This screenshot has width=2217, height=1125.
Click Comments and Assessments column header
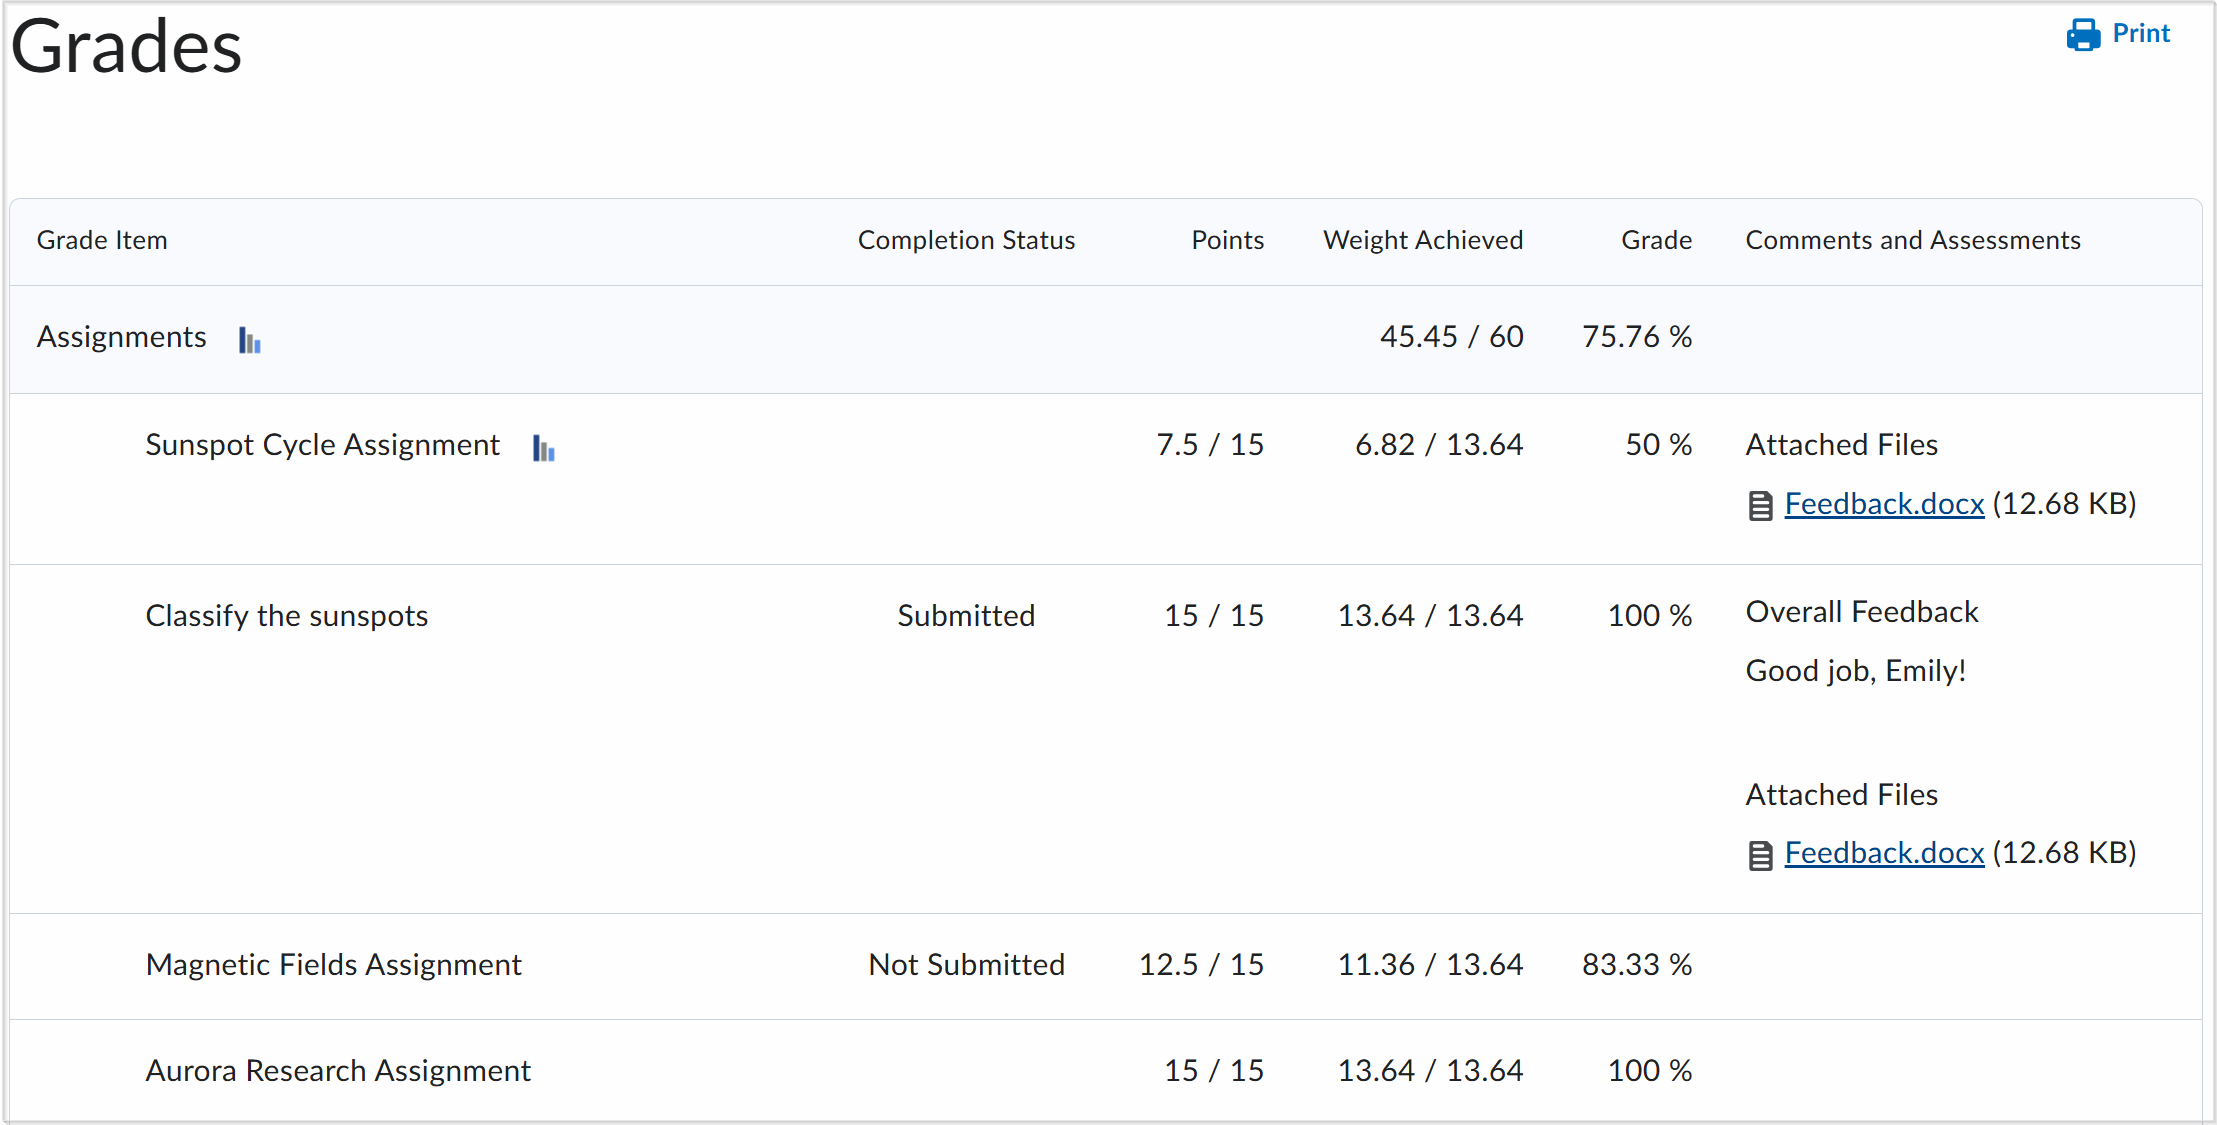pos(1912,240)
